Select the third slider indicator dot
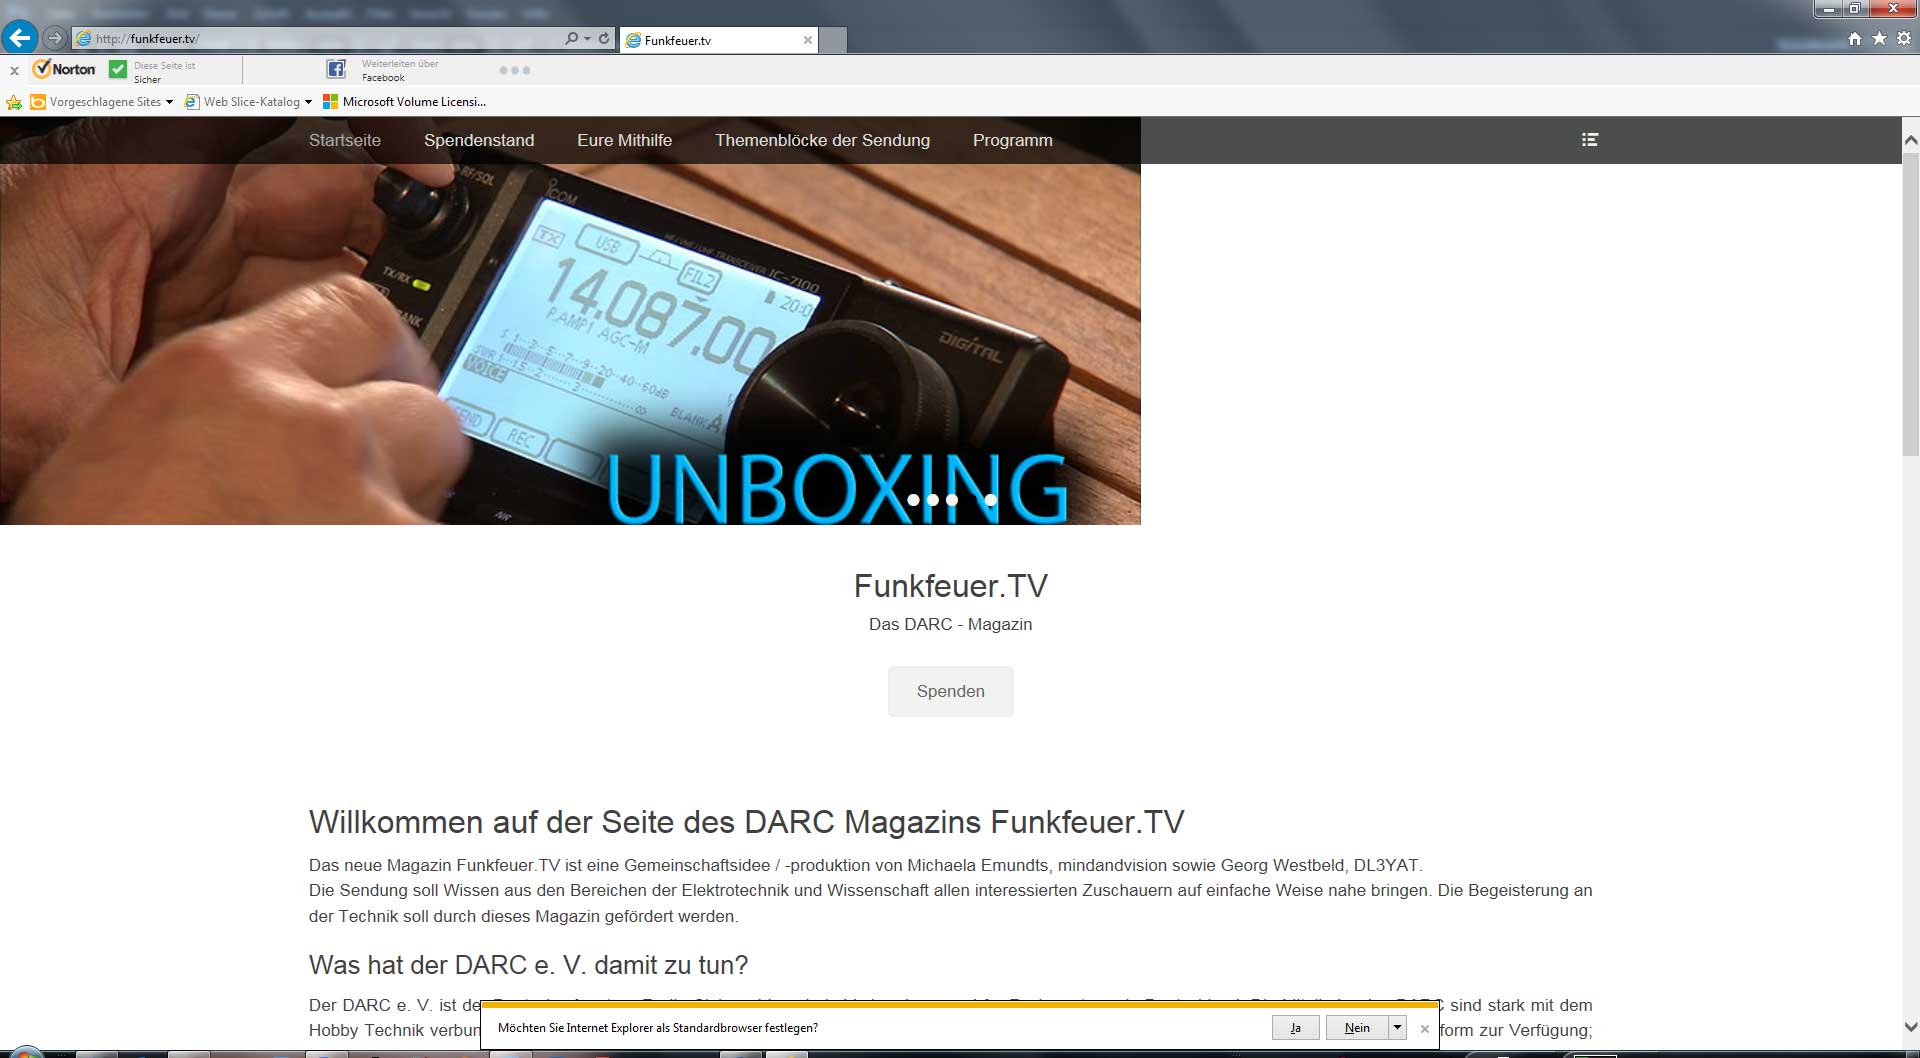The image size is (1920, 1058). [952, 500]
